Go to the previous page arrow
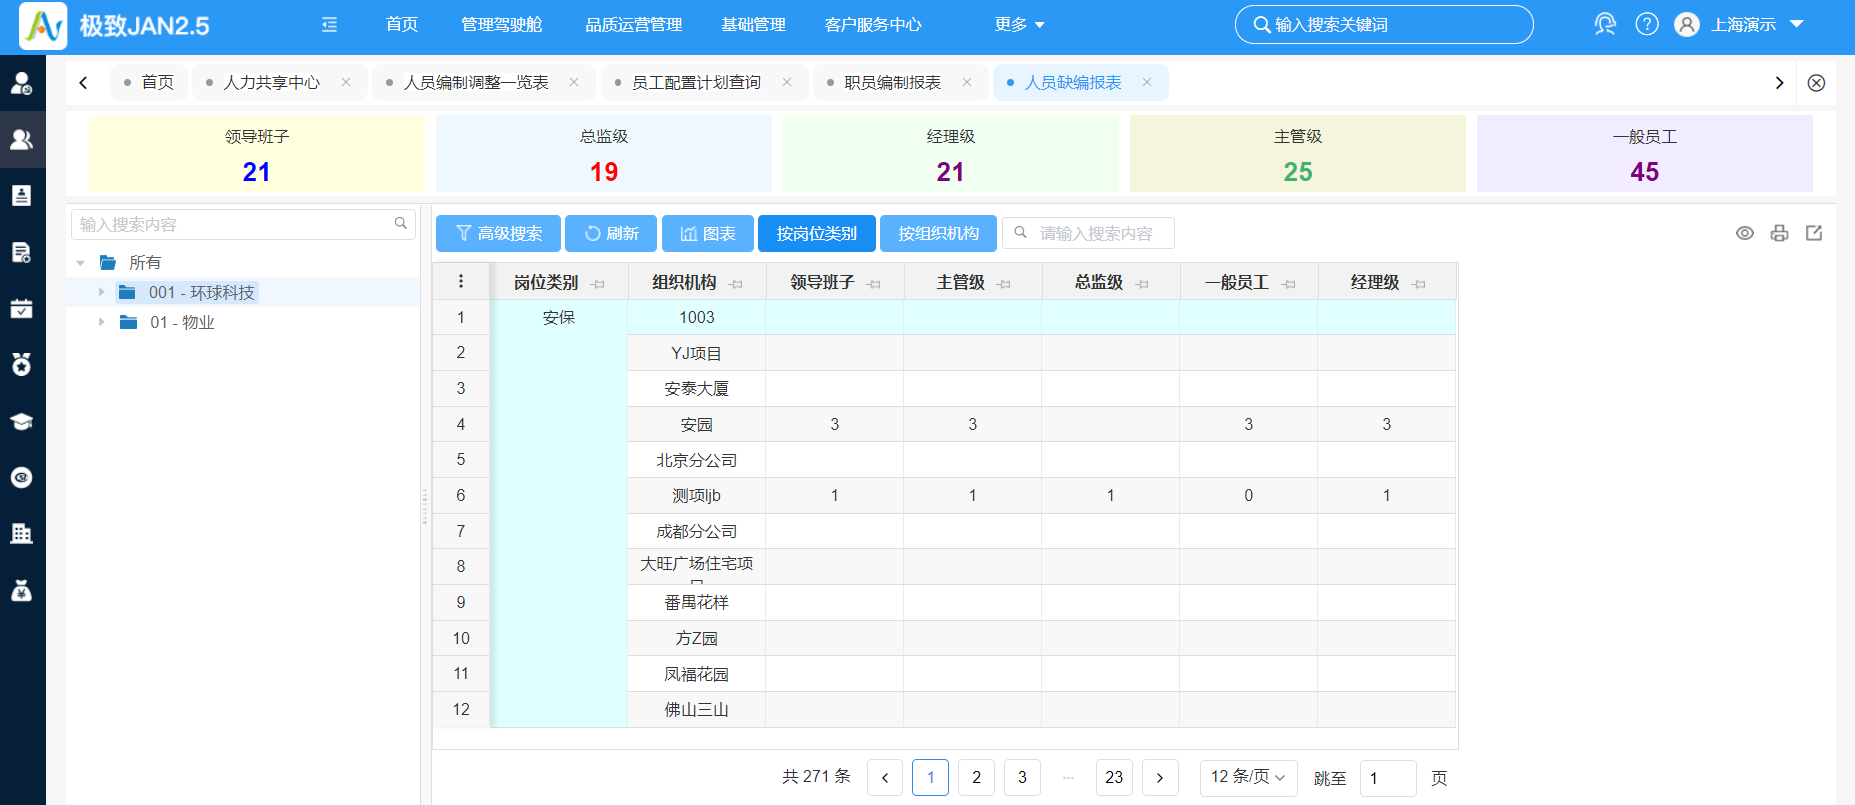Image resolution: width=1855 pixels, height=805 pixels. pyautogui.click(x=885, y=777)
